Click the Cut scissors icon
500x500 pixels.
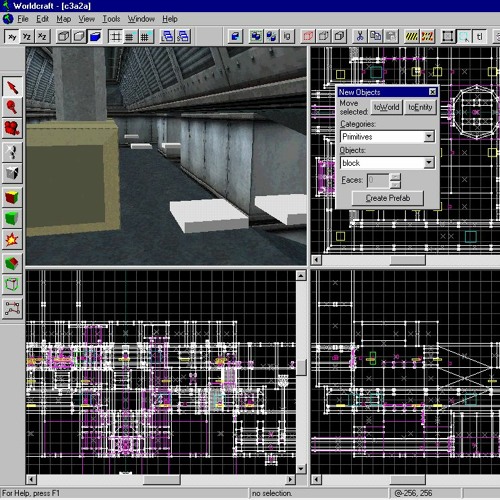pyautogui.click(x=360, y=36)
